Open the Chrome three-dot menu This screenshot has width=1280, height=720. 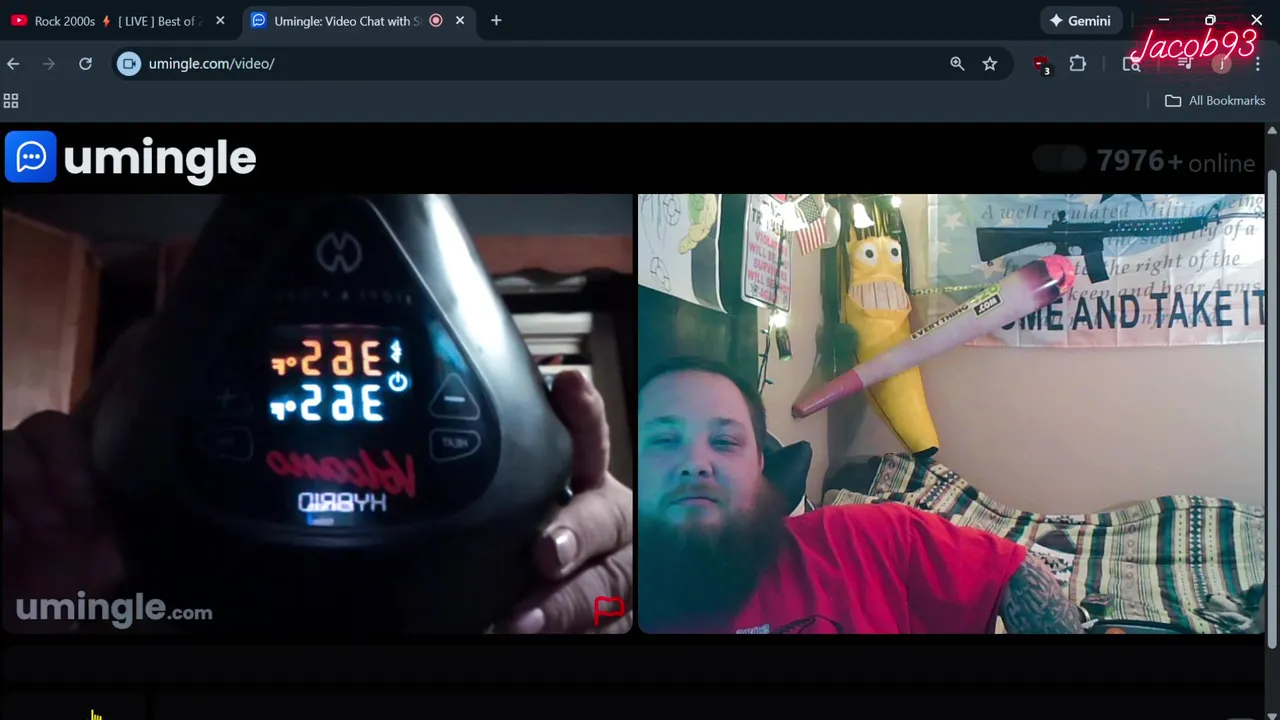[1257, 63]
